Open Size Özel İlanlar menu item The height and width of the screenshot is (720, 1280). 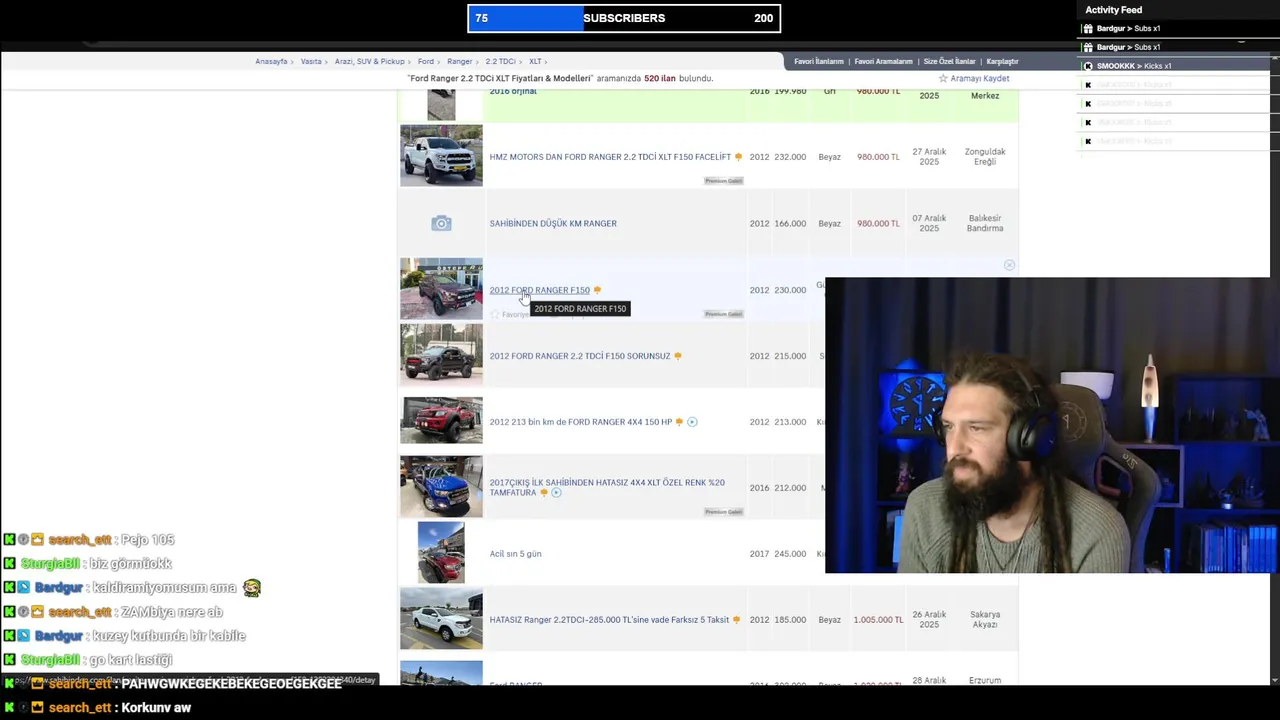click(x=949, y=62)
